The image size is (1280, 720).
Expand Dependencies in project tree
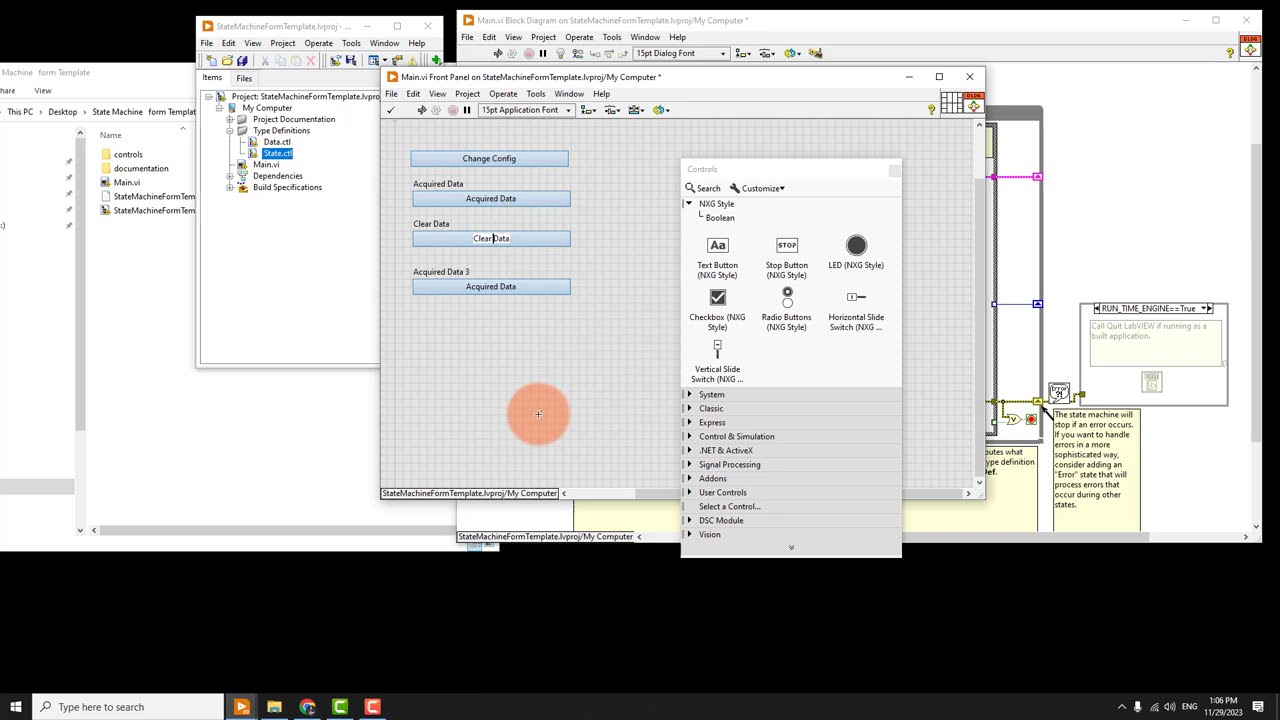click(x=230, y=176)
